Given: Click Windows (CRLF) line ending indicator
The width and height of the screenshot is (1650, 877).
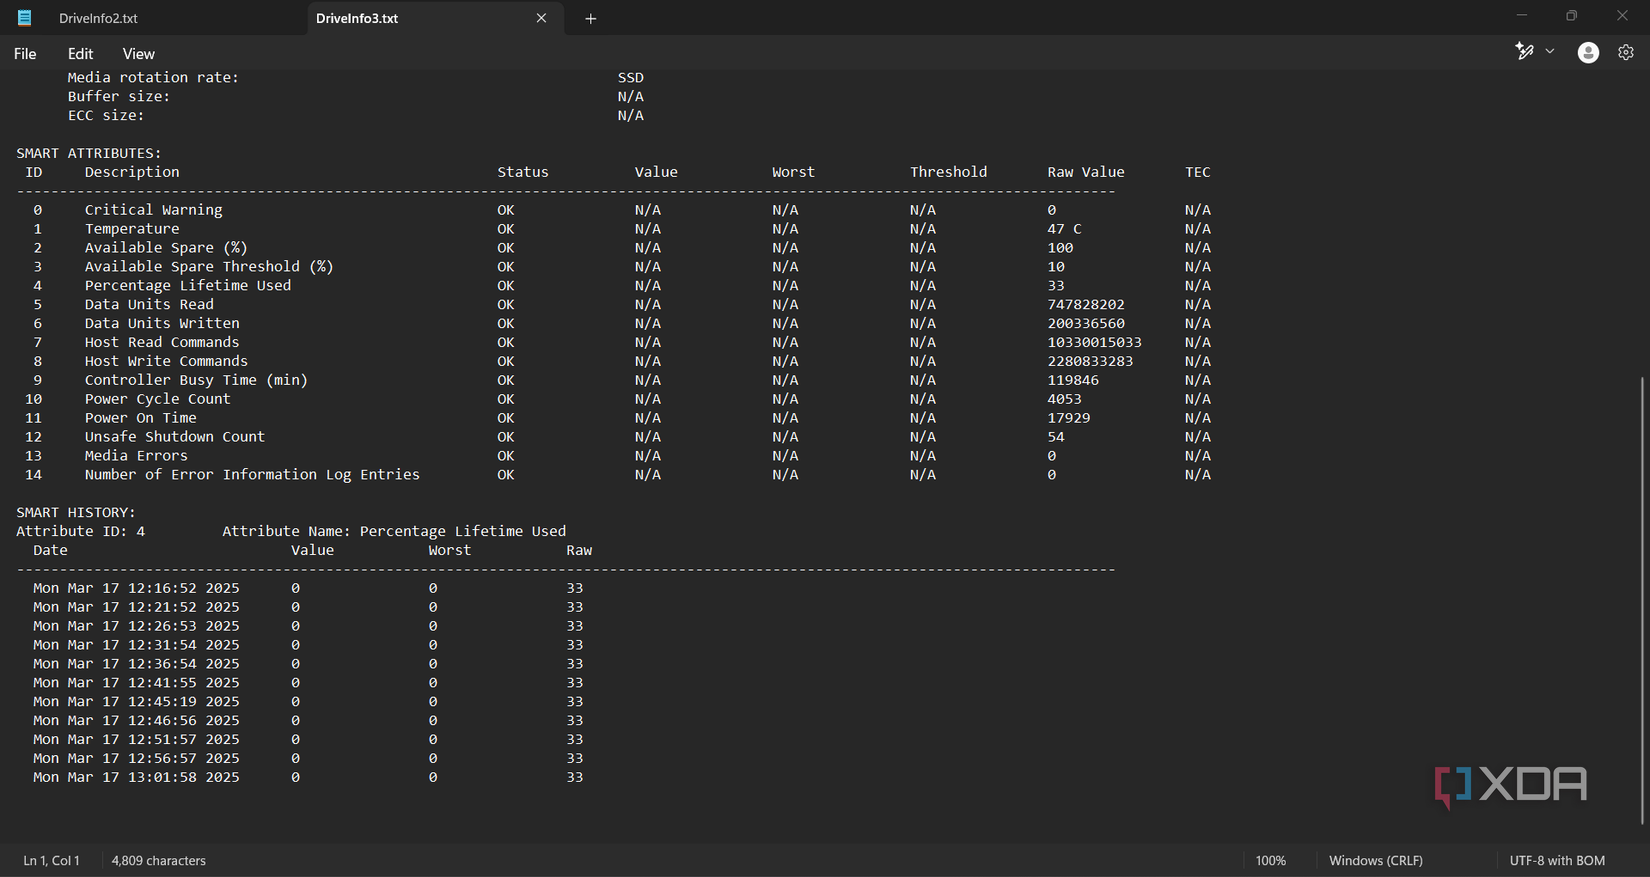Looking at the screenshot, I should tap(1375, 860).
